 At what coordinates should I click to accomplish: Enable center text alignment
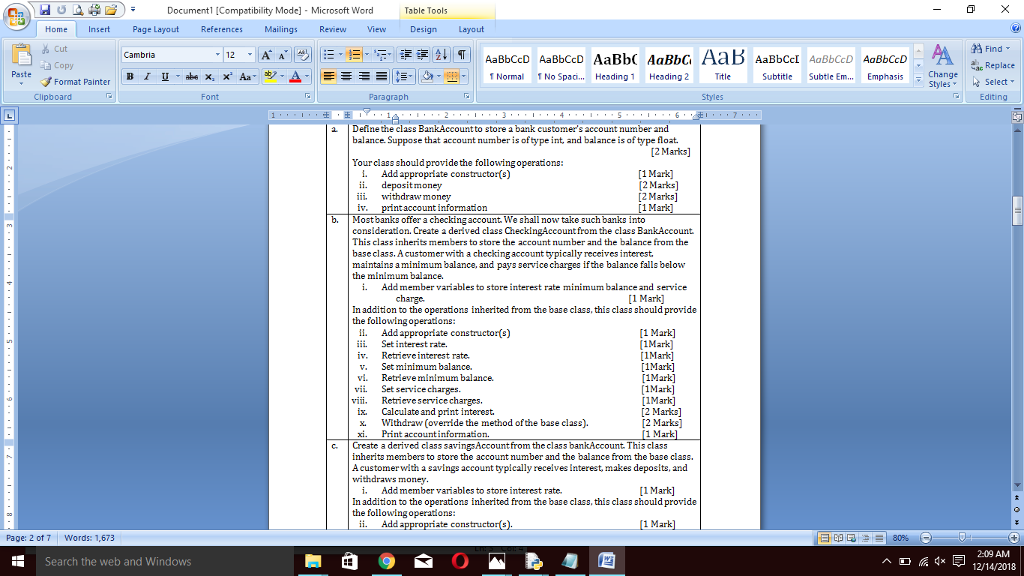[x=346, y=76]
